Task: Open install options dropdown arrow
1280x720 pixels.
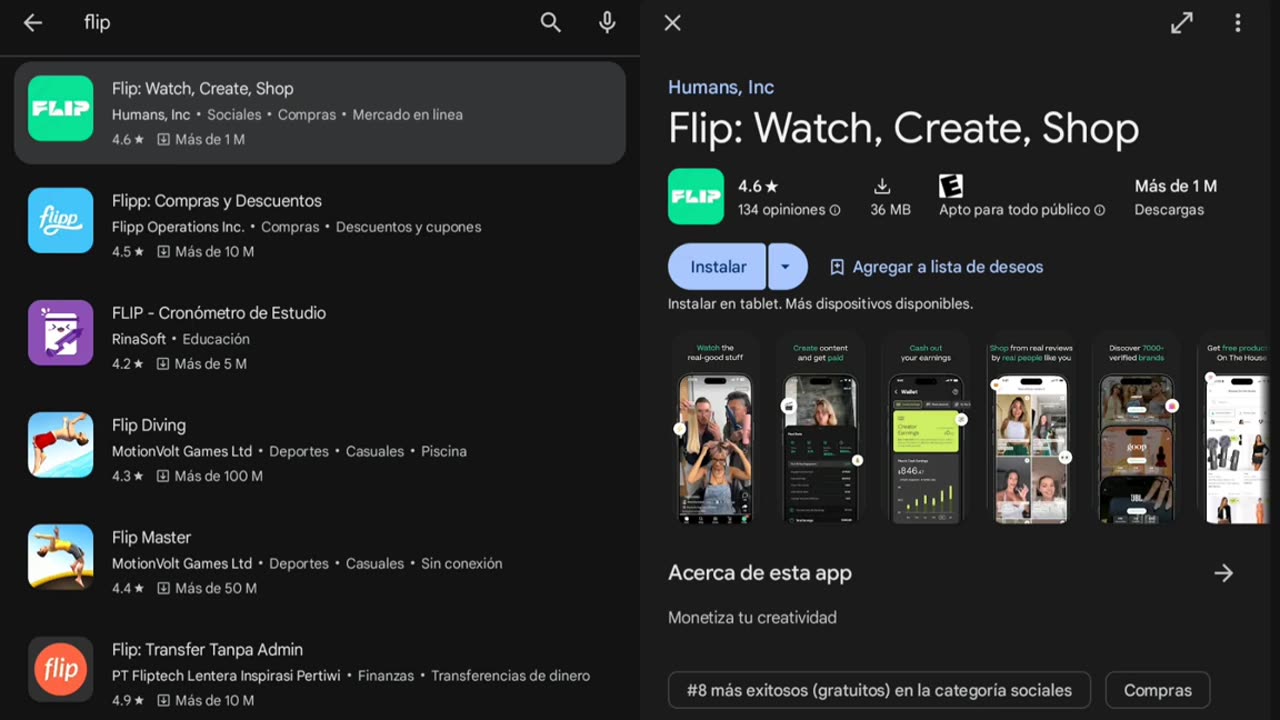Action: click(x=786, y=267)
